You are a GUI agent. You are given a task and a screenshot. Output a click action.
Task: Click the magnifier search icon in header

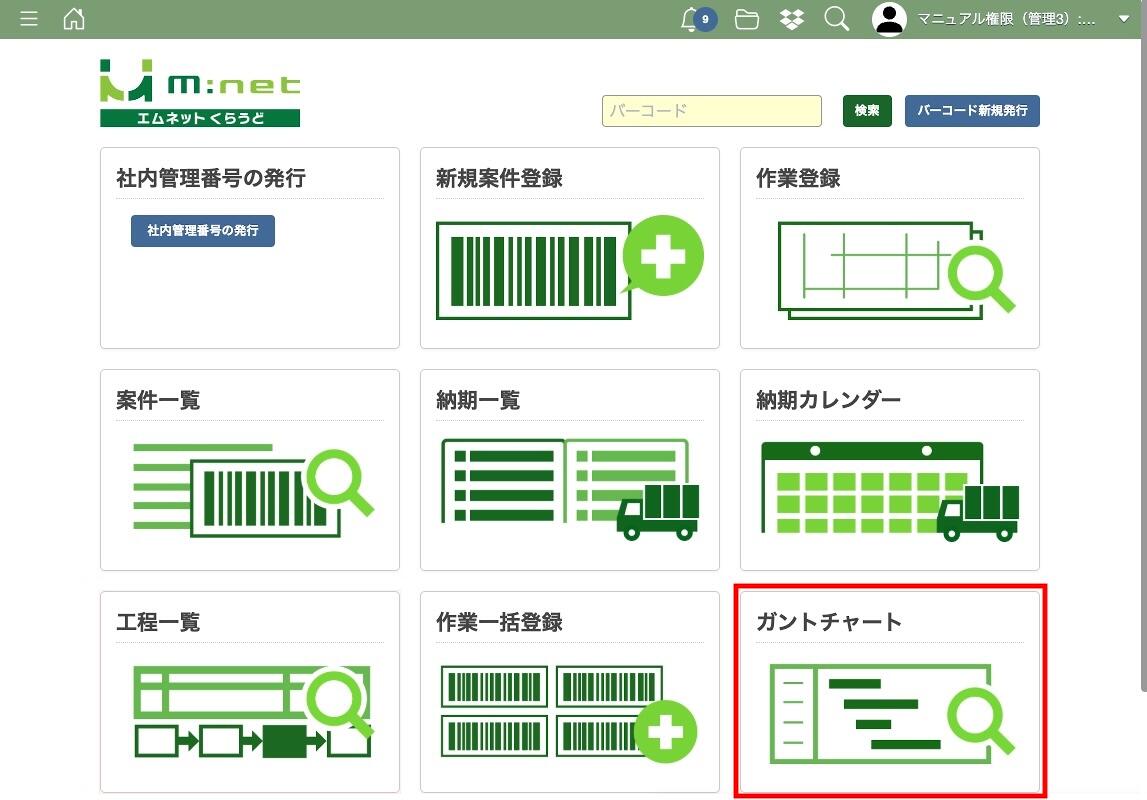[837, 19]
